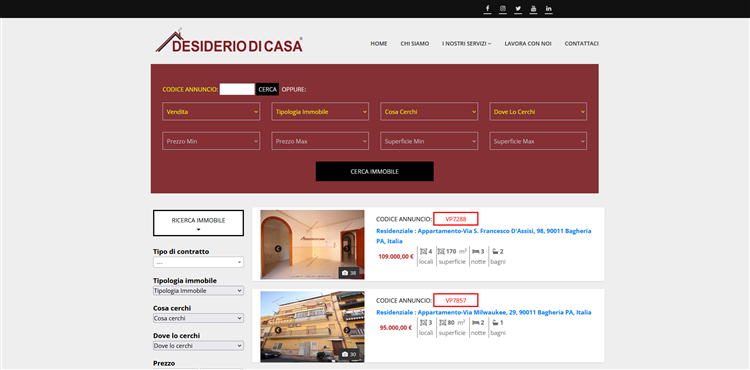Open the Dove Lo Cerchi dropdown
This screenshot has width=750, height=370.
tap(538, 112)
